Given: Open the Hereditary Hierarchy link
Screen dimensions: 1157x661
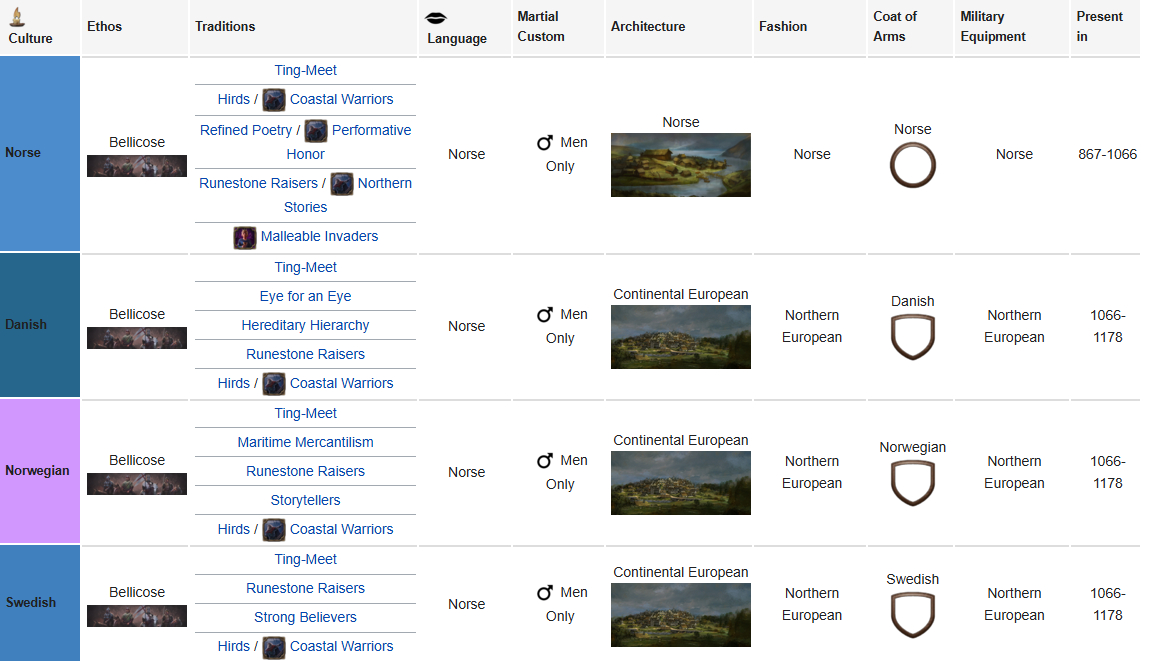Looking at the screenshot, I should pyautogui.click(x=305, y=326).
